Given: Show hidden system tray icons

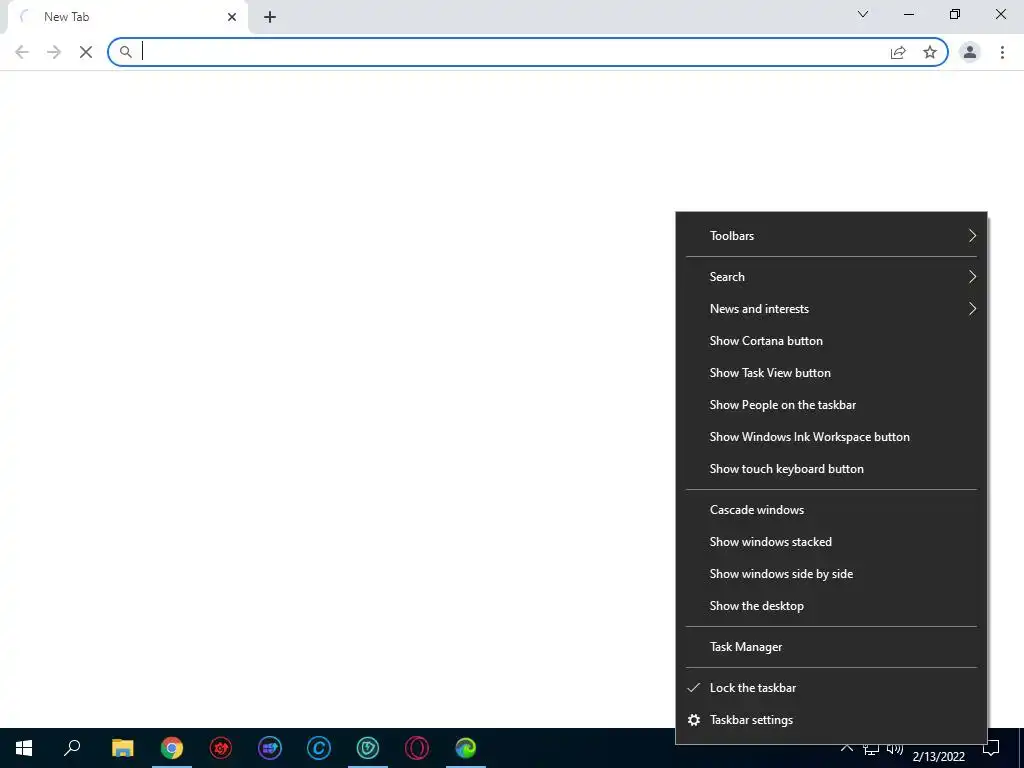Looking at the screenshot, I should click(846, 748).
